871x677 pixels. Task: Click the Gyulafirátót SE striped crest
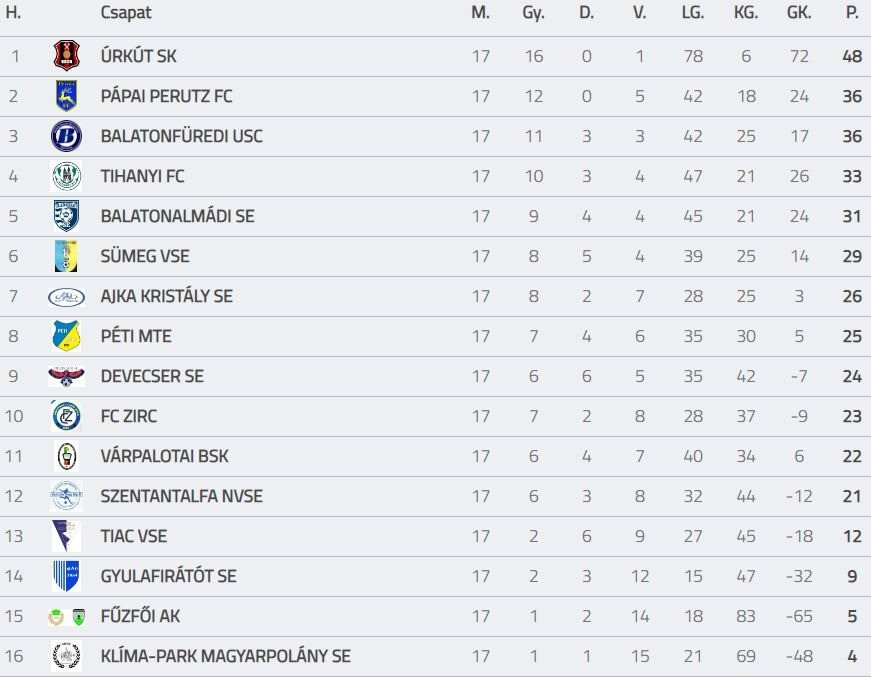[66, 576]
